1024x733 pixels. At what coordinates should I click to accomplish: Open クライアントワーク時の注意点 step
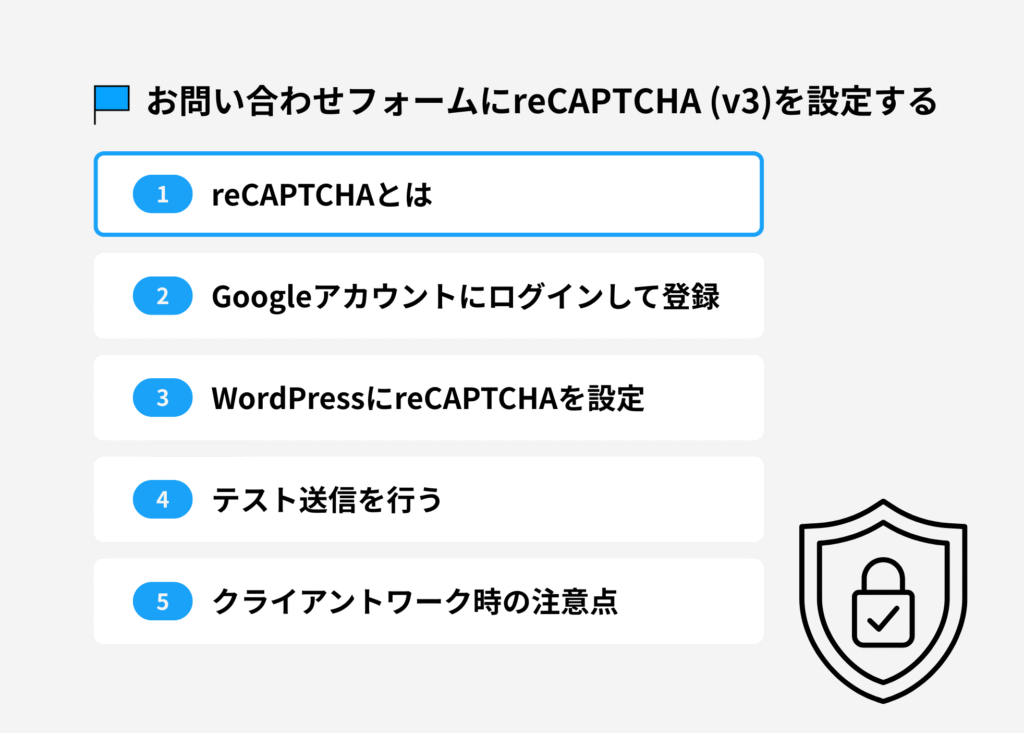coord(414,602)
